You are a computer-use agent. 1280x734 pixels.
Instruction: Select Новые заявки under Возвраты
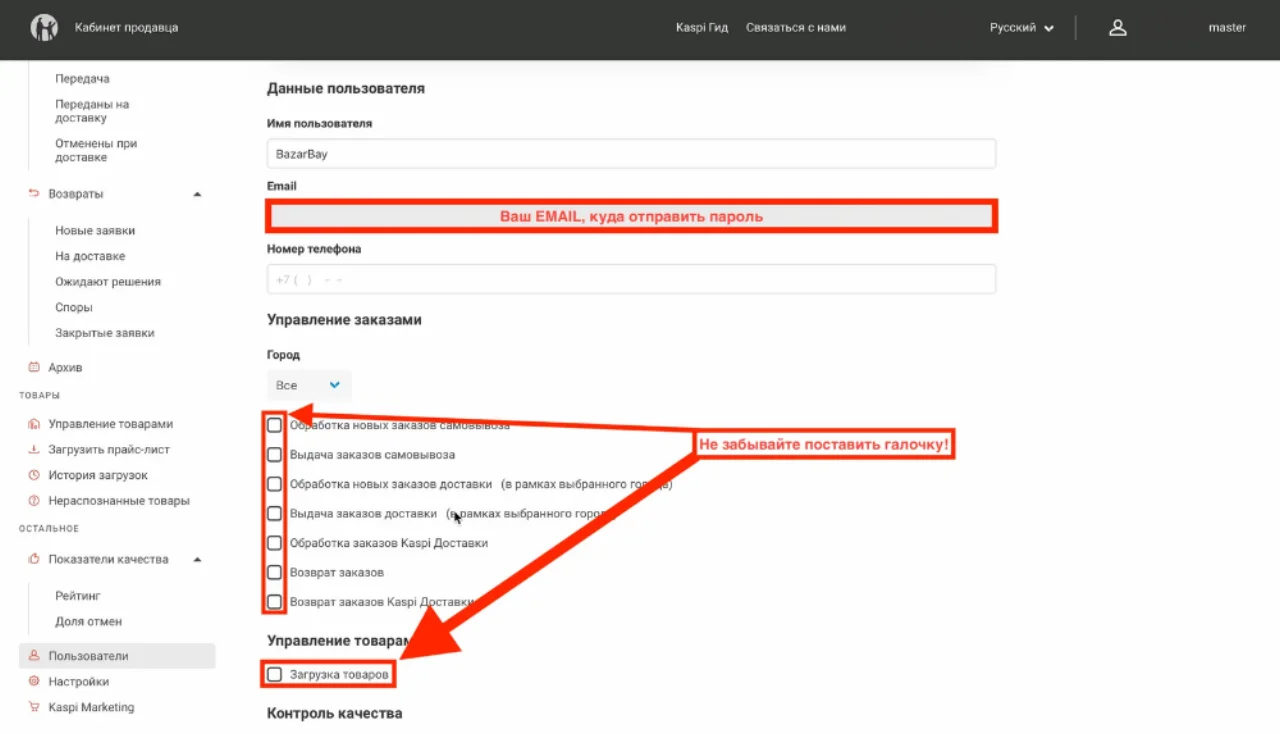click(95, 231)
